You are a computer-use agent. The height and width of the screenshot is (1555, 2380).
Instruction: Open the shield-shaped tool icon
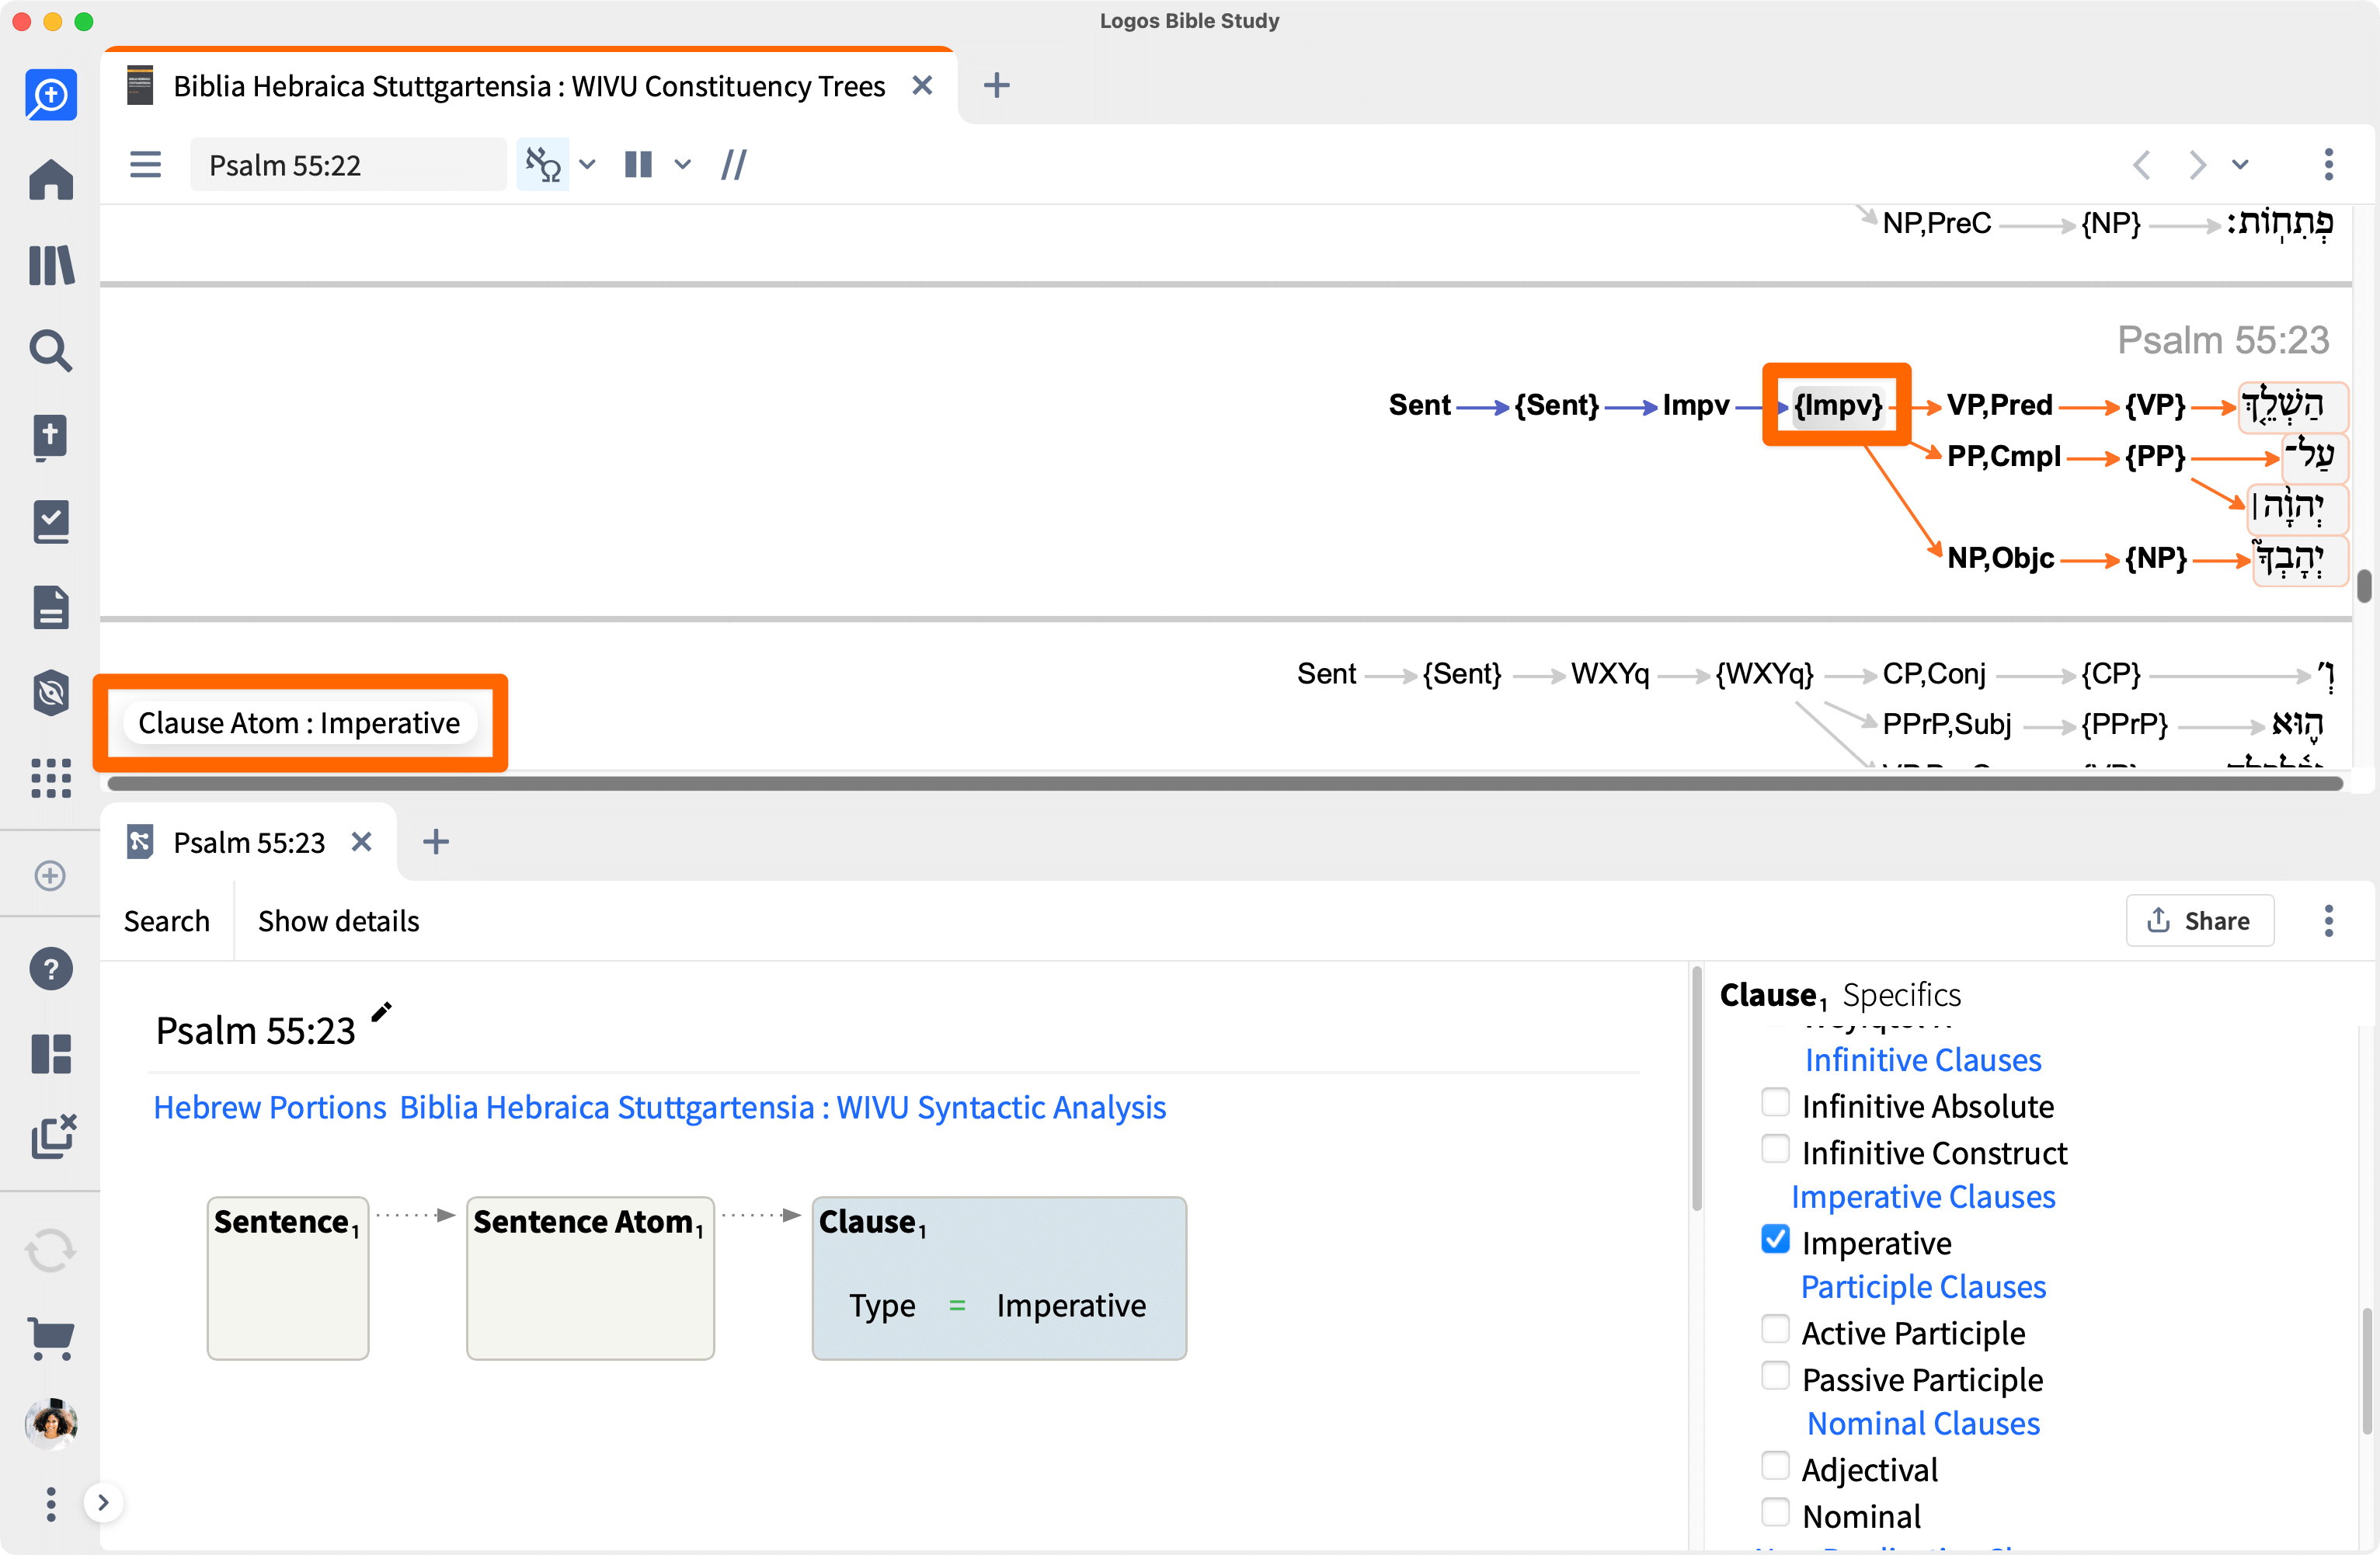[51, 693]
